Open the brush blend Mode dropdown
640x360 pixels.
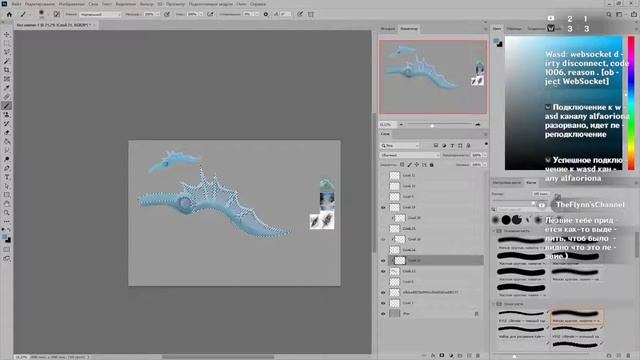click(x=100, y=14)
